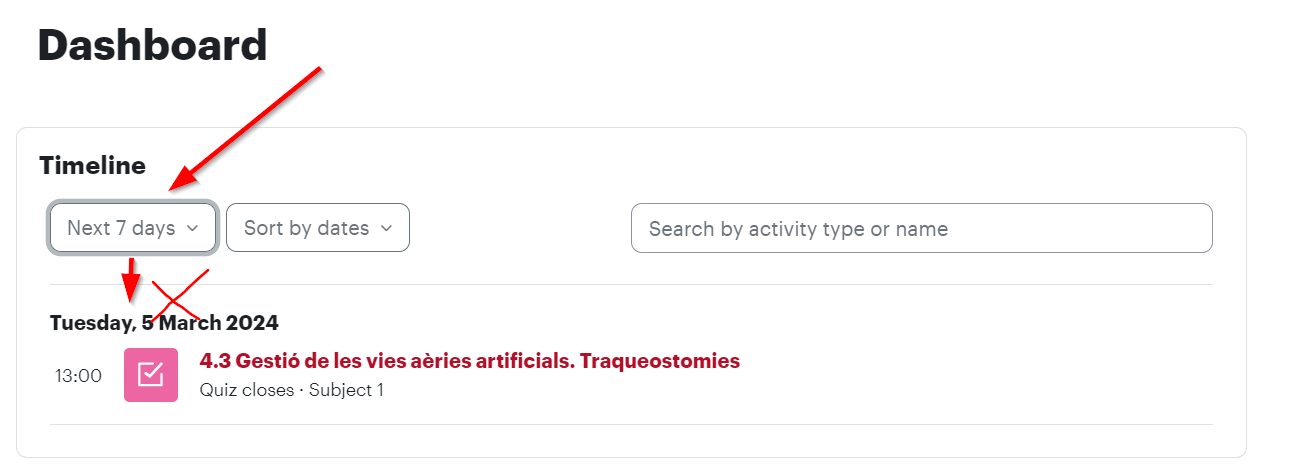Image resolution: width=1304 pixels, height=469 pixels.
Task: Click the Dashboard page heading
Action: coord(153,45)
